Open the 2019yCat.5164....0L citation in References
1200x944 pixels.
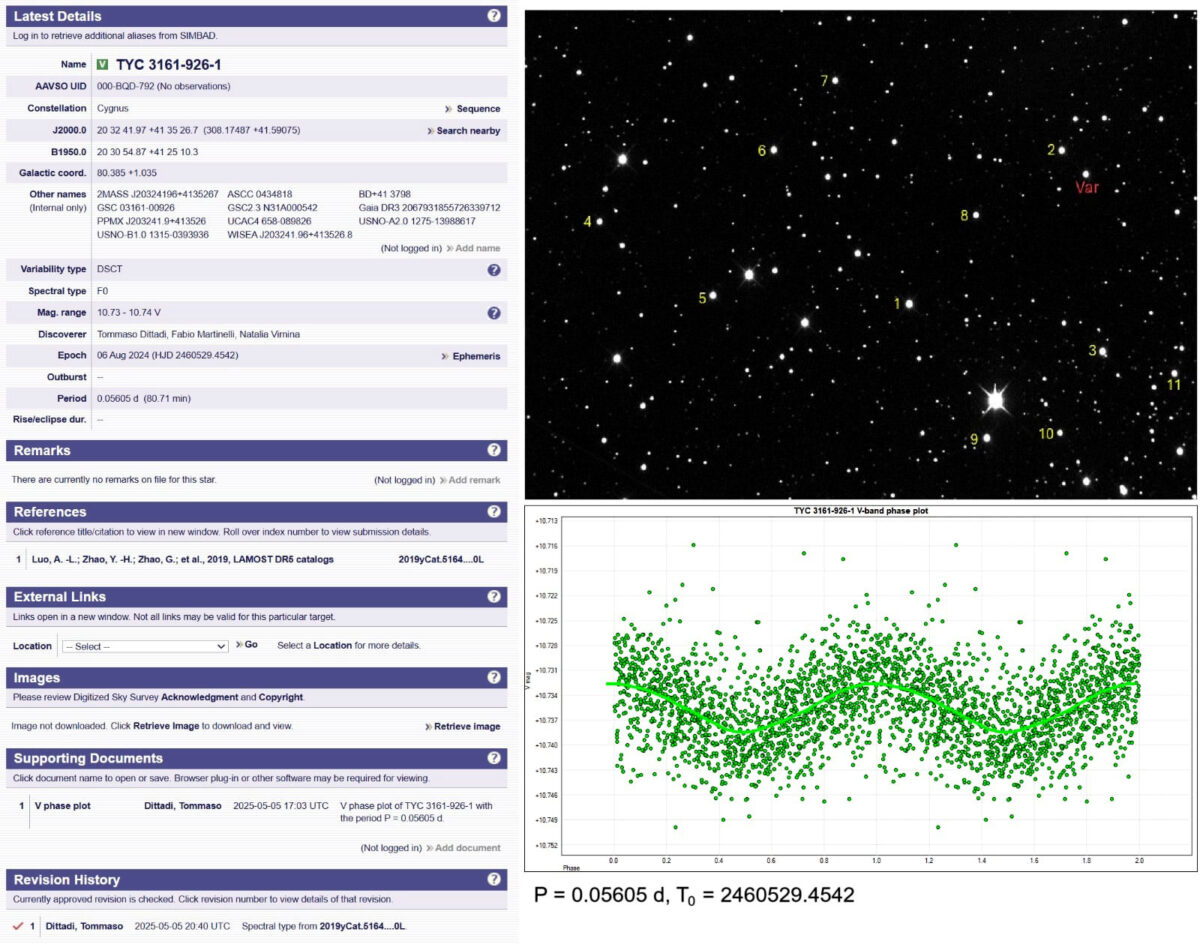pos(441,559)
